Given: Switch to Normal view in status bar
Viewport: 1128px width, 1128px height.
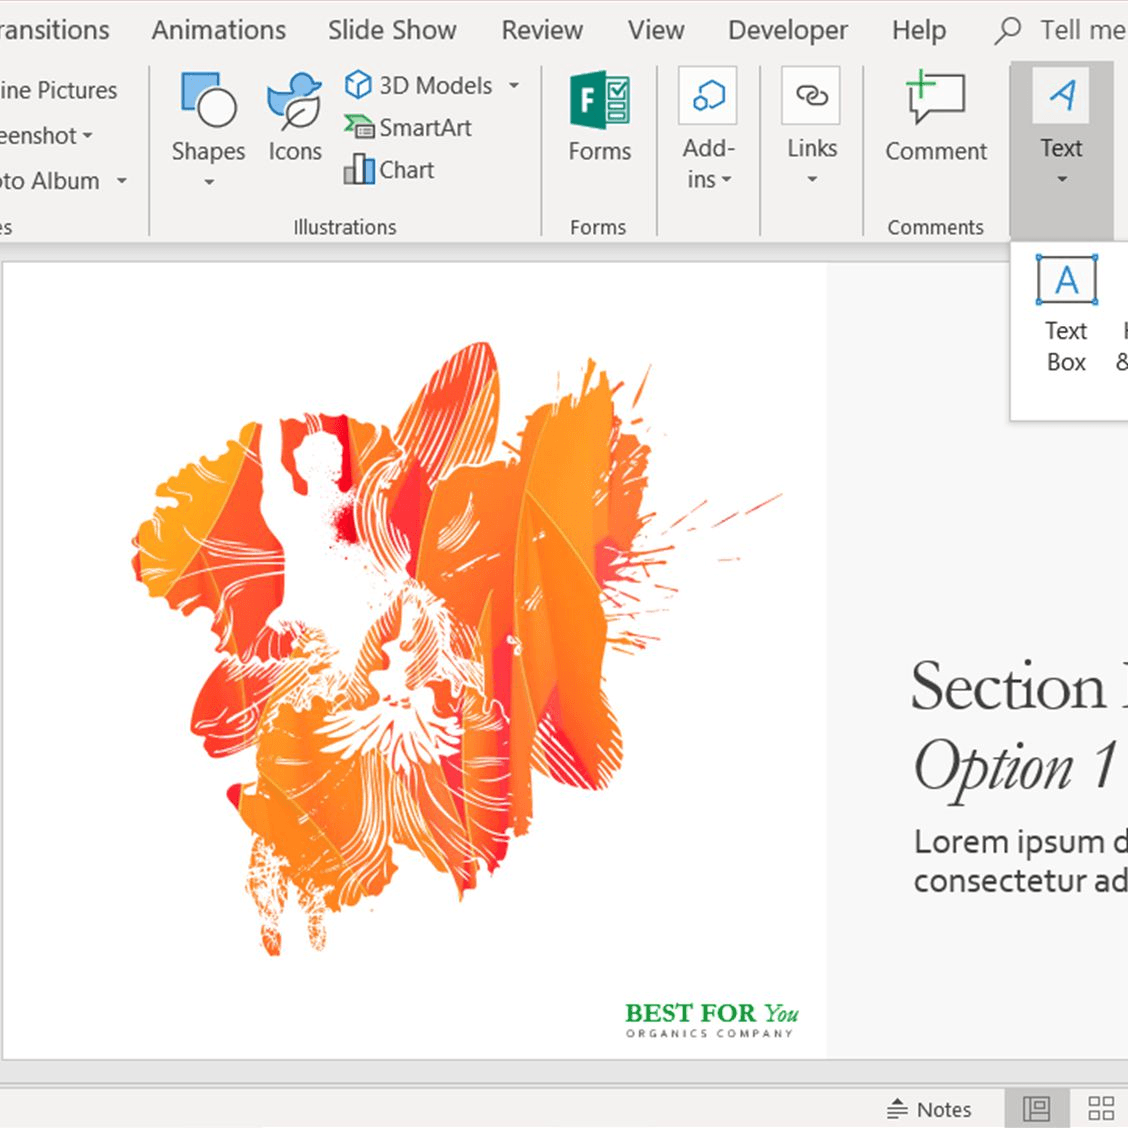Looking at the screenshot, I should point(1037,1108).
